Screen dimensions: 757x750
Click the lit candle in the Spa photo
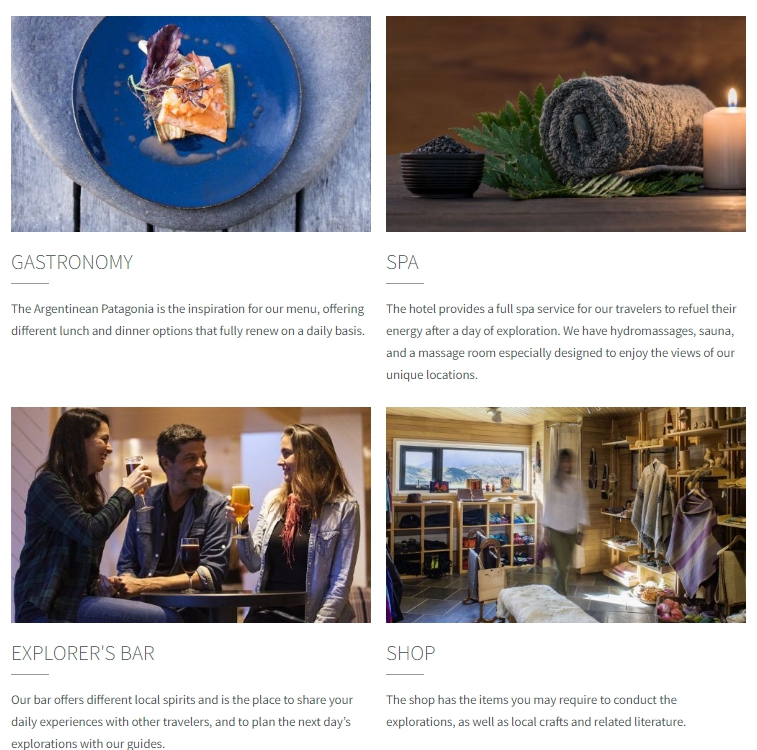point(724,140)
